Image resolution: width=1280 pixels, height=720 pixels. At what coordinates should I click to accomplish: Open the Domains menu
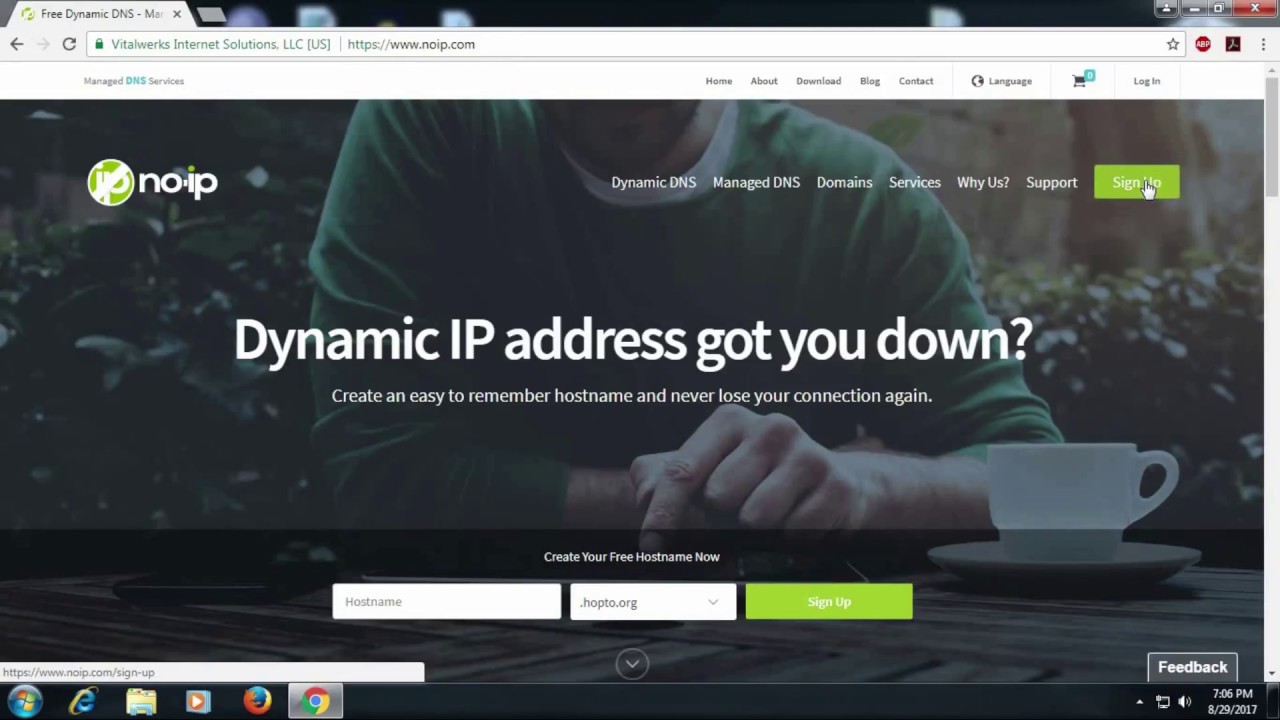pyautogui.click(x=844, y=182)
